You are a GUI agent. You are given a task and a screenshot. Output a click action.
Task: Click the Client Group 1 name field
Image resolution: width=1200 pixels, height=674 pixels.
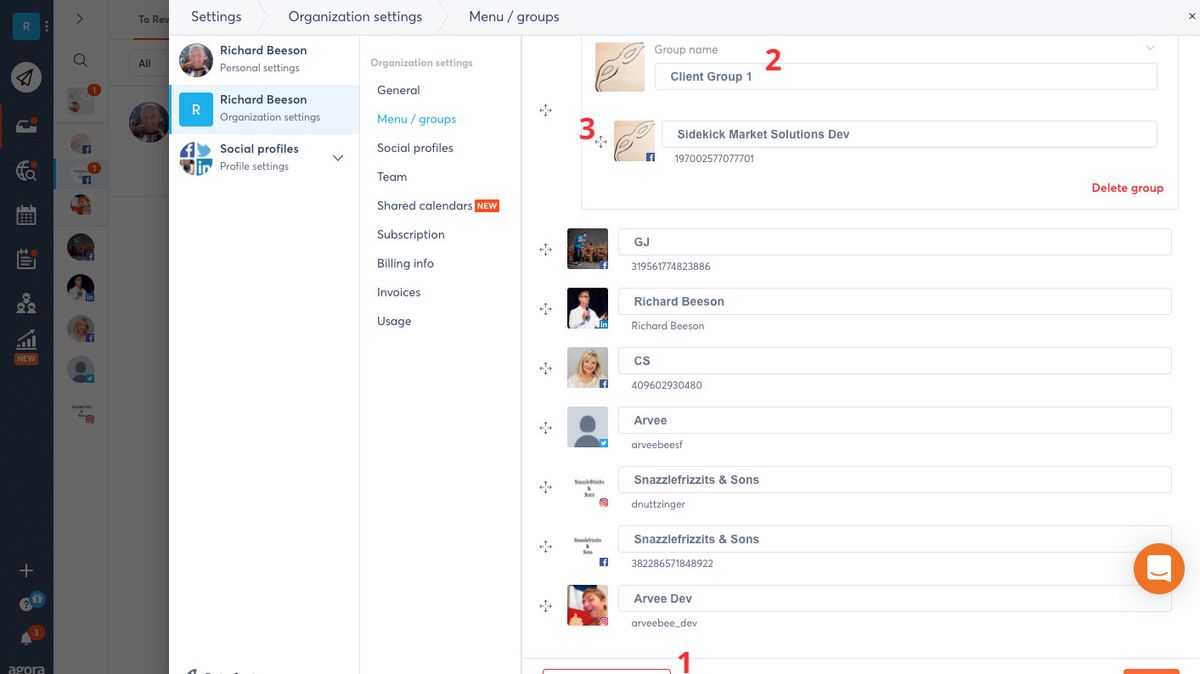point(906,76)
